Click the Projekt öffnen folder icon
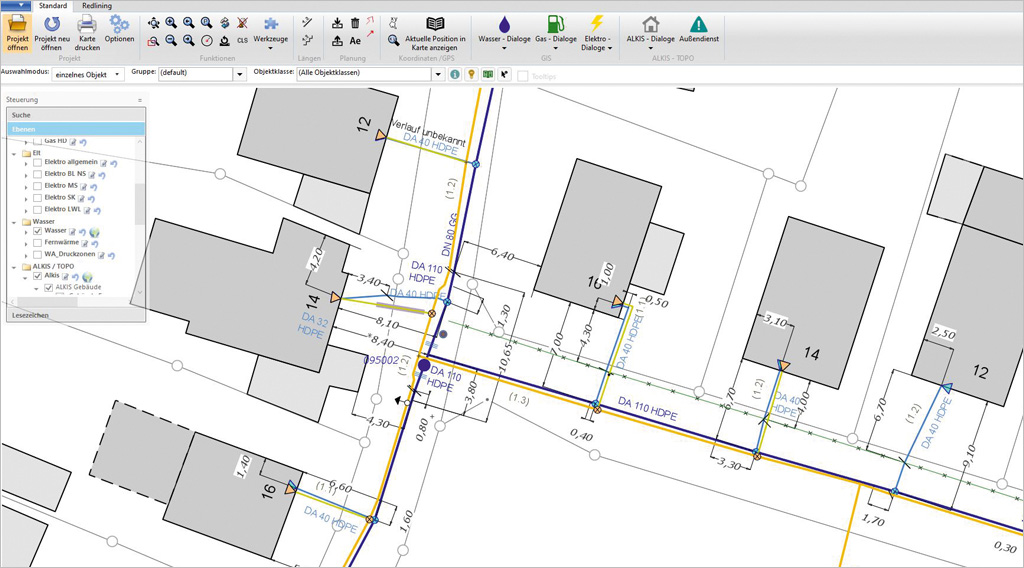 [17, 24]
